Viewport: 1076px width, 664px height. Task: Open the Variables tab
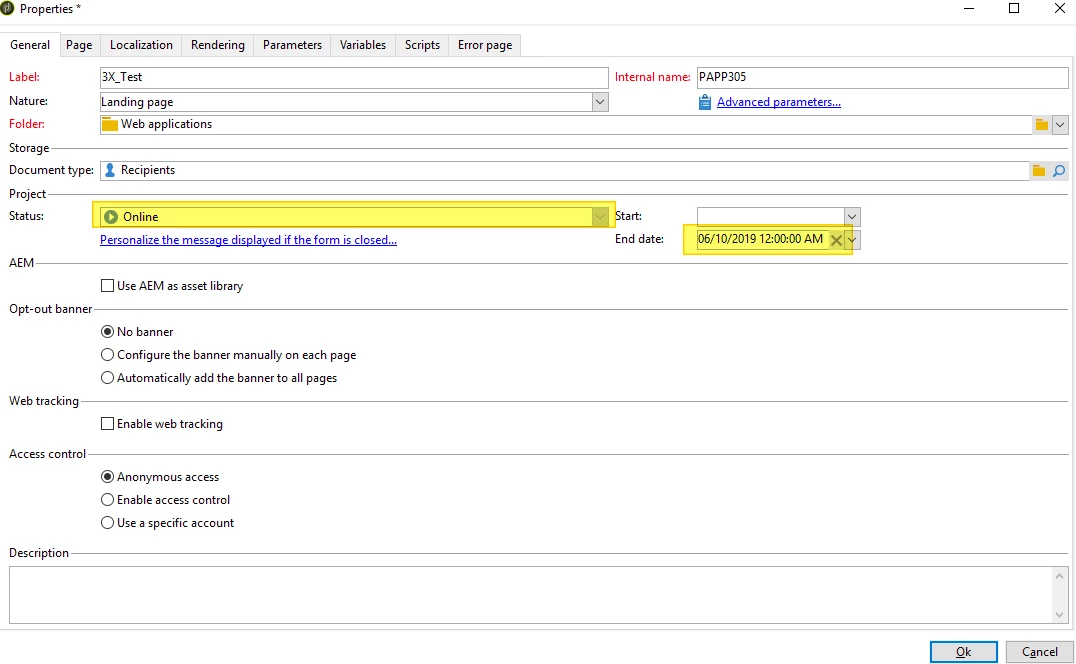click(363, 45)
